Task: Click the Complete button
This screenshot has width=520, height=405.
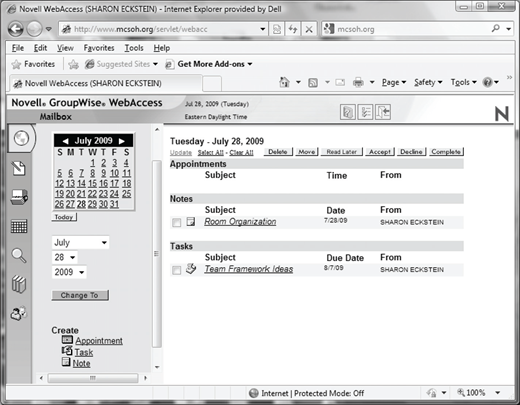Action: (446, 152)
